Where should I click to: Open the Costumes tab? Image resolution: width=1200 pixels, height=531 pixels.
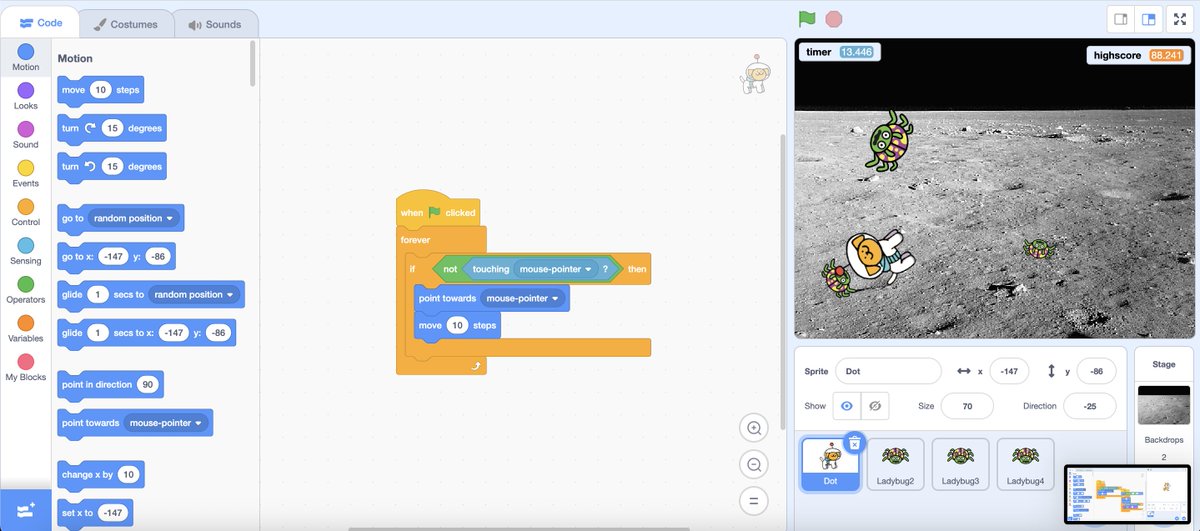(x=125, y=24)
